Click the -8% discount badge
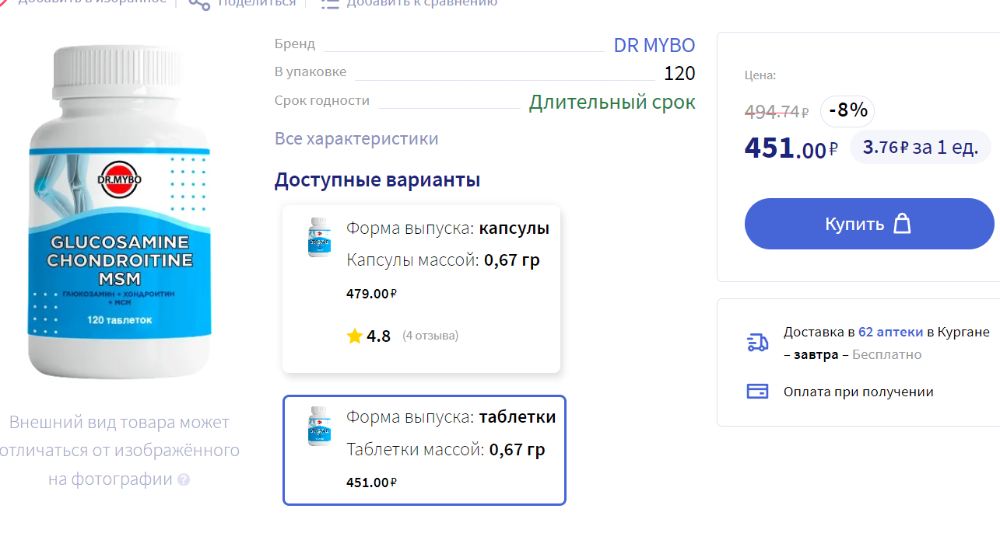Image resolution: width=1000 pixels, height=540 pixels. click(847, 110)
